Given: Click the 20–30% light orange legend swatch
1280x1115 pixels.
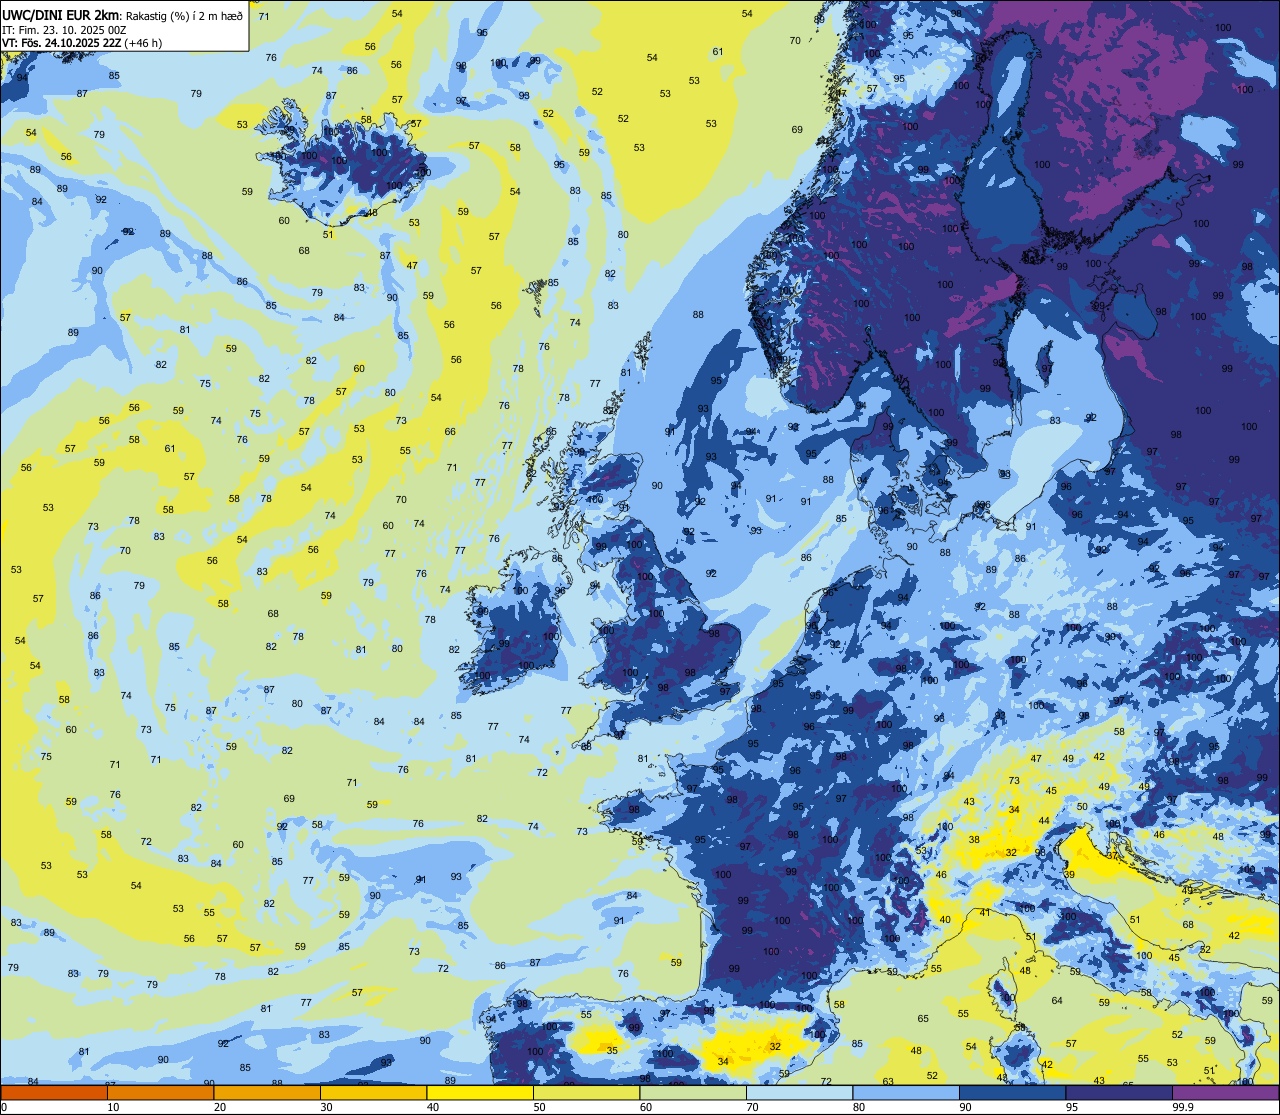Looking at the screenshot, I should (267, 1092).
